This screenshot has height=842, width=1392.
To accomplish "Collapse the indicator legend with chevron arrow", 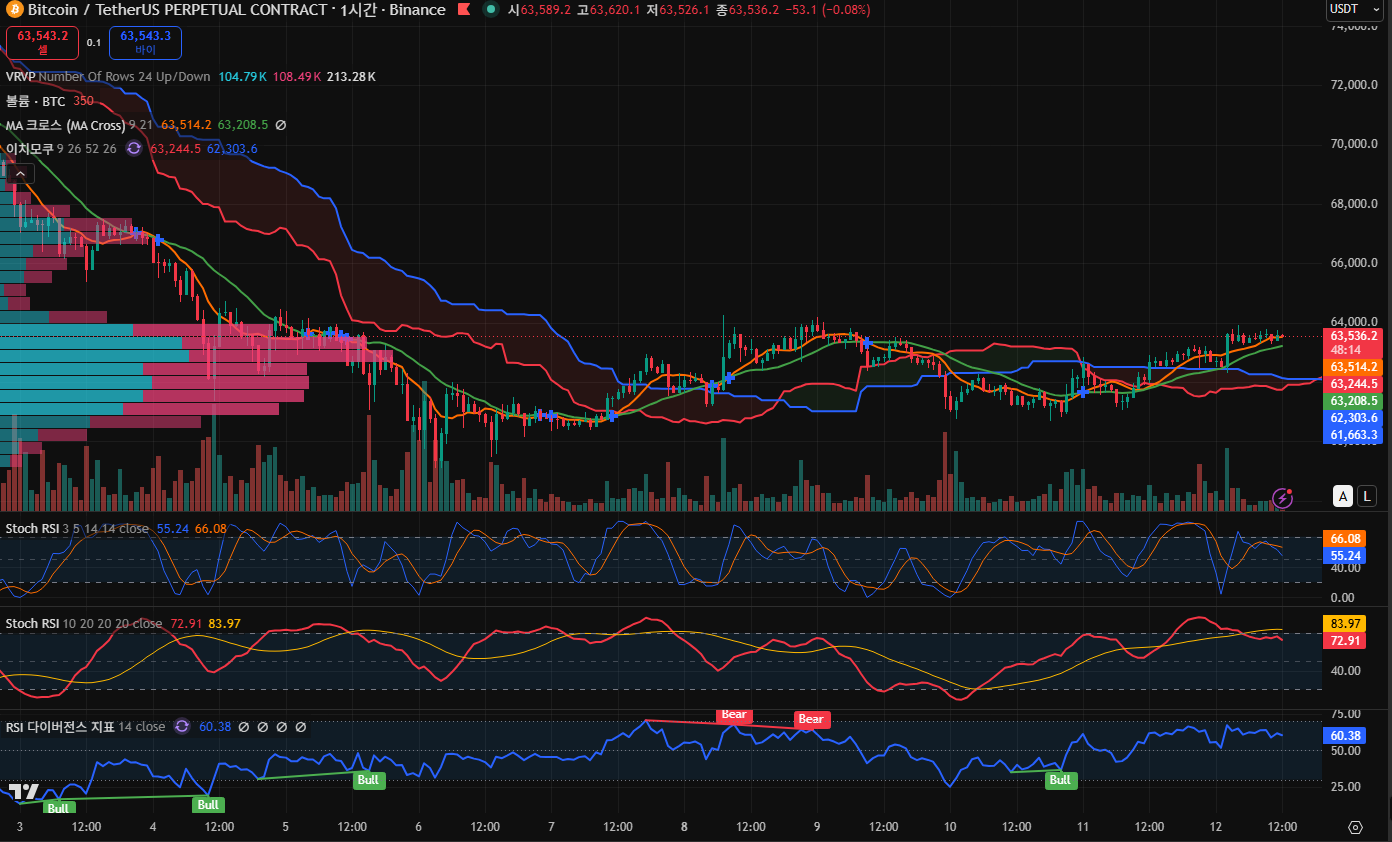I will point(21,174).
